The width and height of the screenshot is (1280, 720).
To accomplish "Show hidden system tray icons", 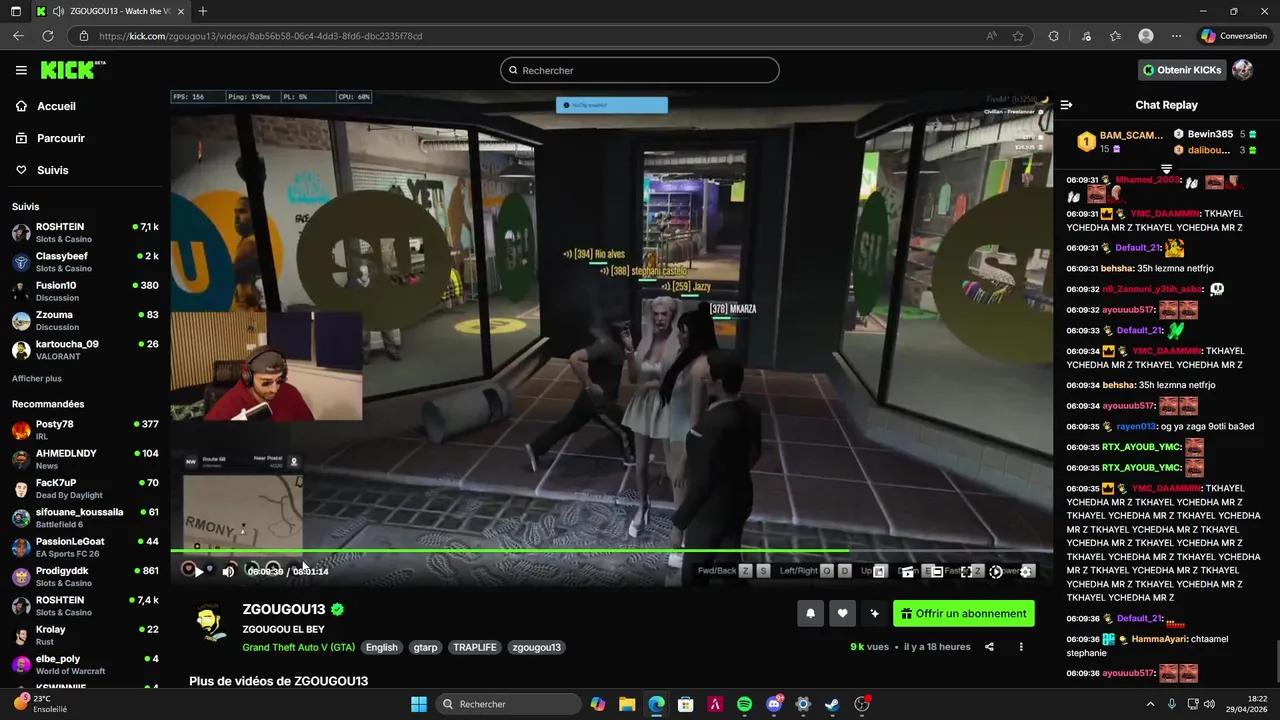I will tap(1150, 704).
